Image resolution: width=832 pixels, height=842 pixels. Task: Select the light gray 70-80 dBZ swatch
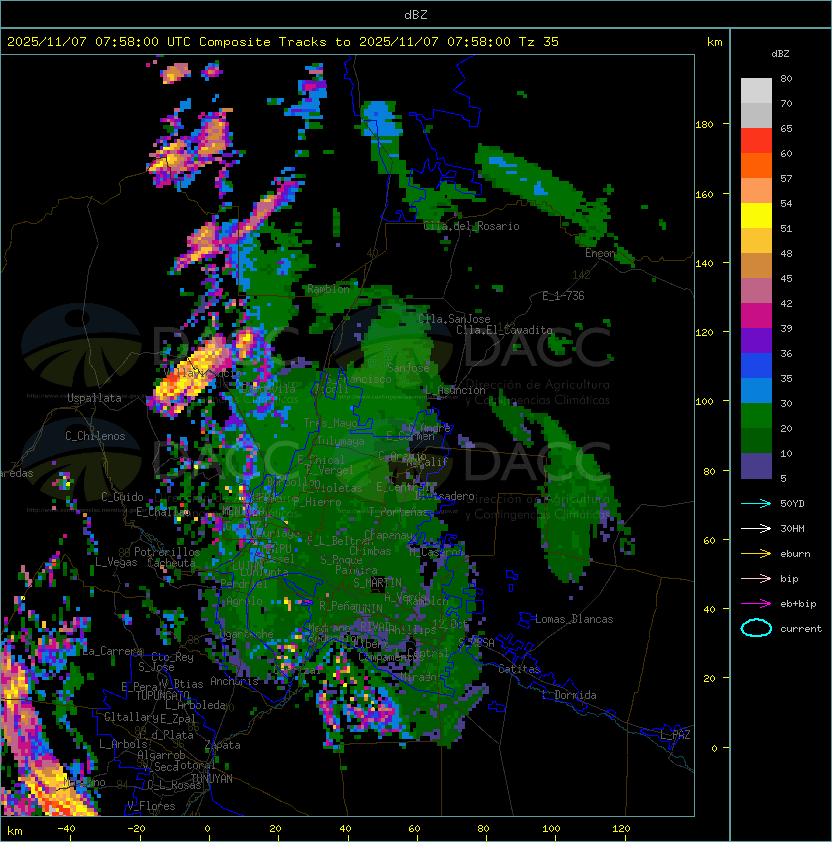coord(756,90)
